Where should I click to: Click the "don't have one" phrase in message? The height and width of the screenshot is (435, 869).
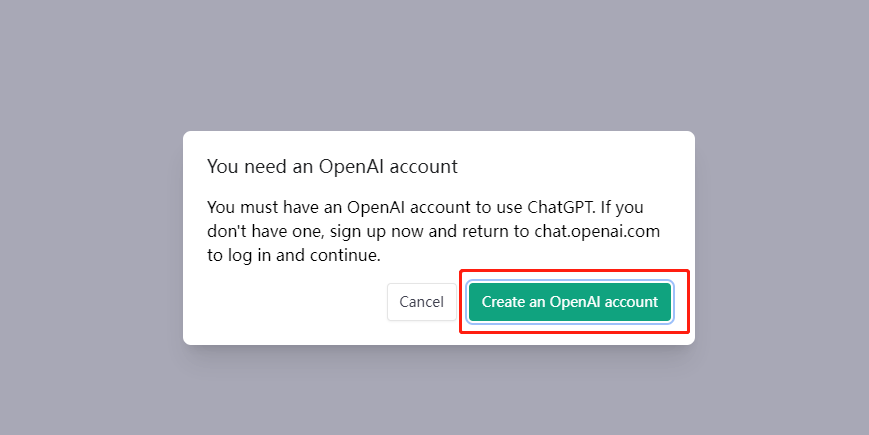(x=258, y=231)
